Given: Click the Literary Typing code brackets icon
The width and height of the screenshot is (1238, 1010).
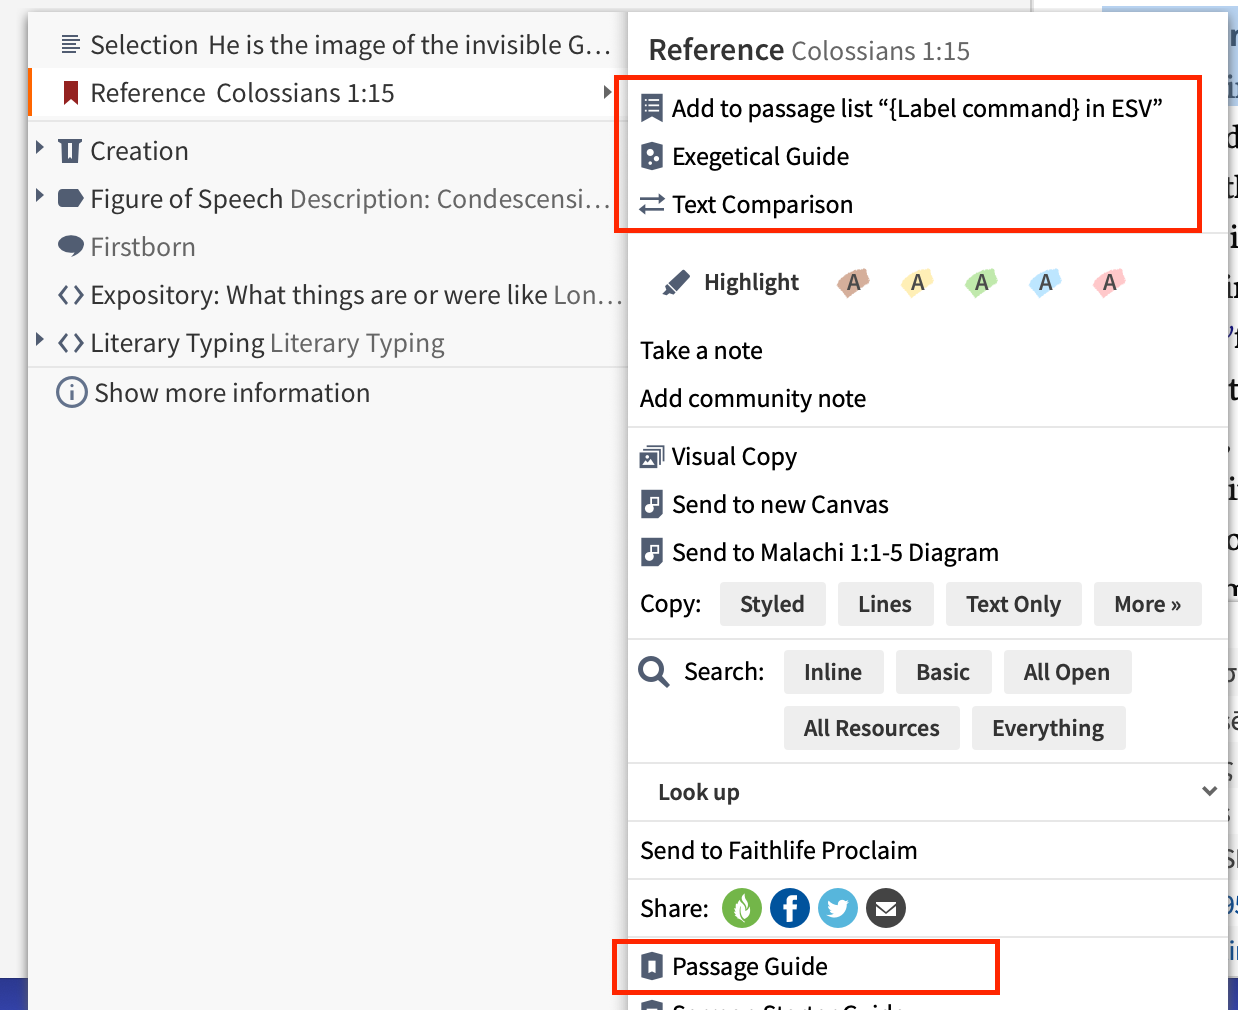Looking at the screenshot, I should [71, 343].
